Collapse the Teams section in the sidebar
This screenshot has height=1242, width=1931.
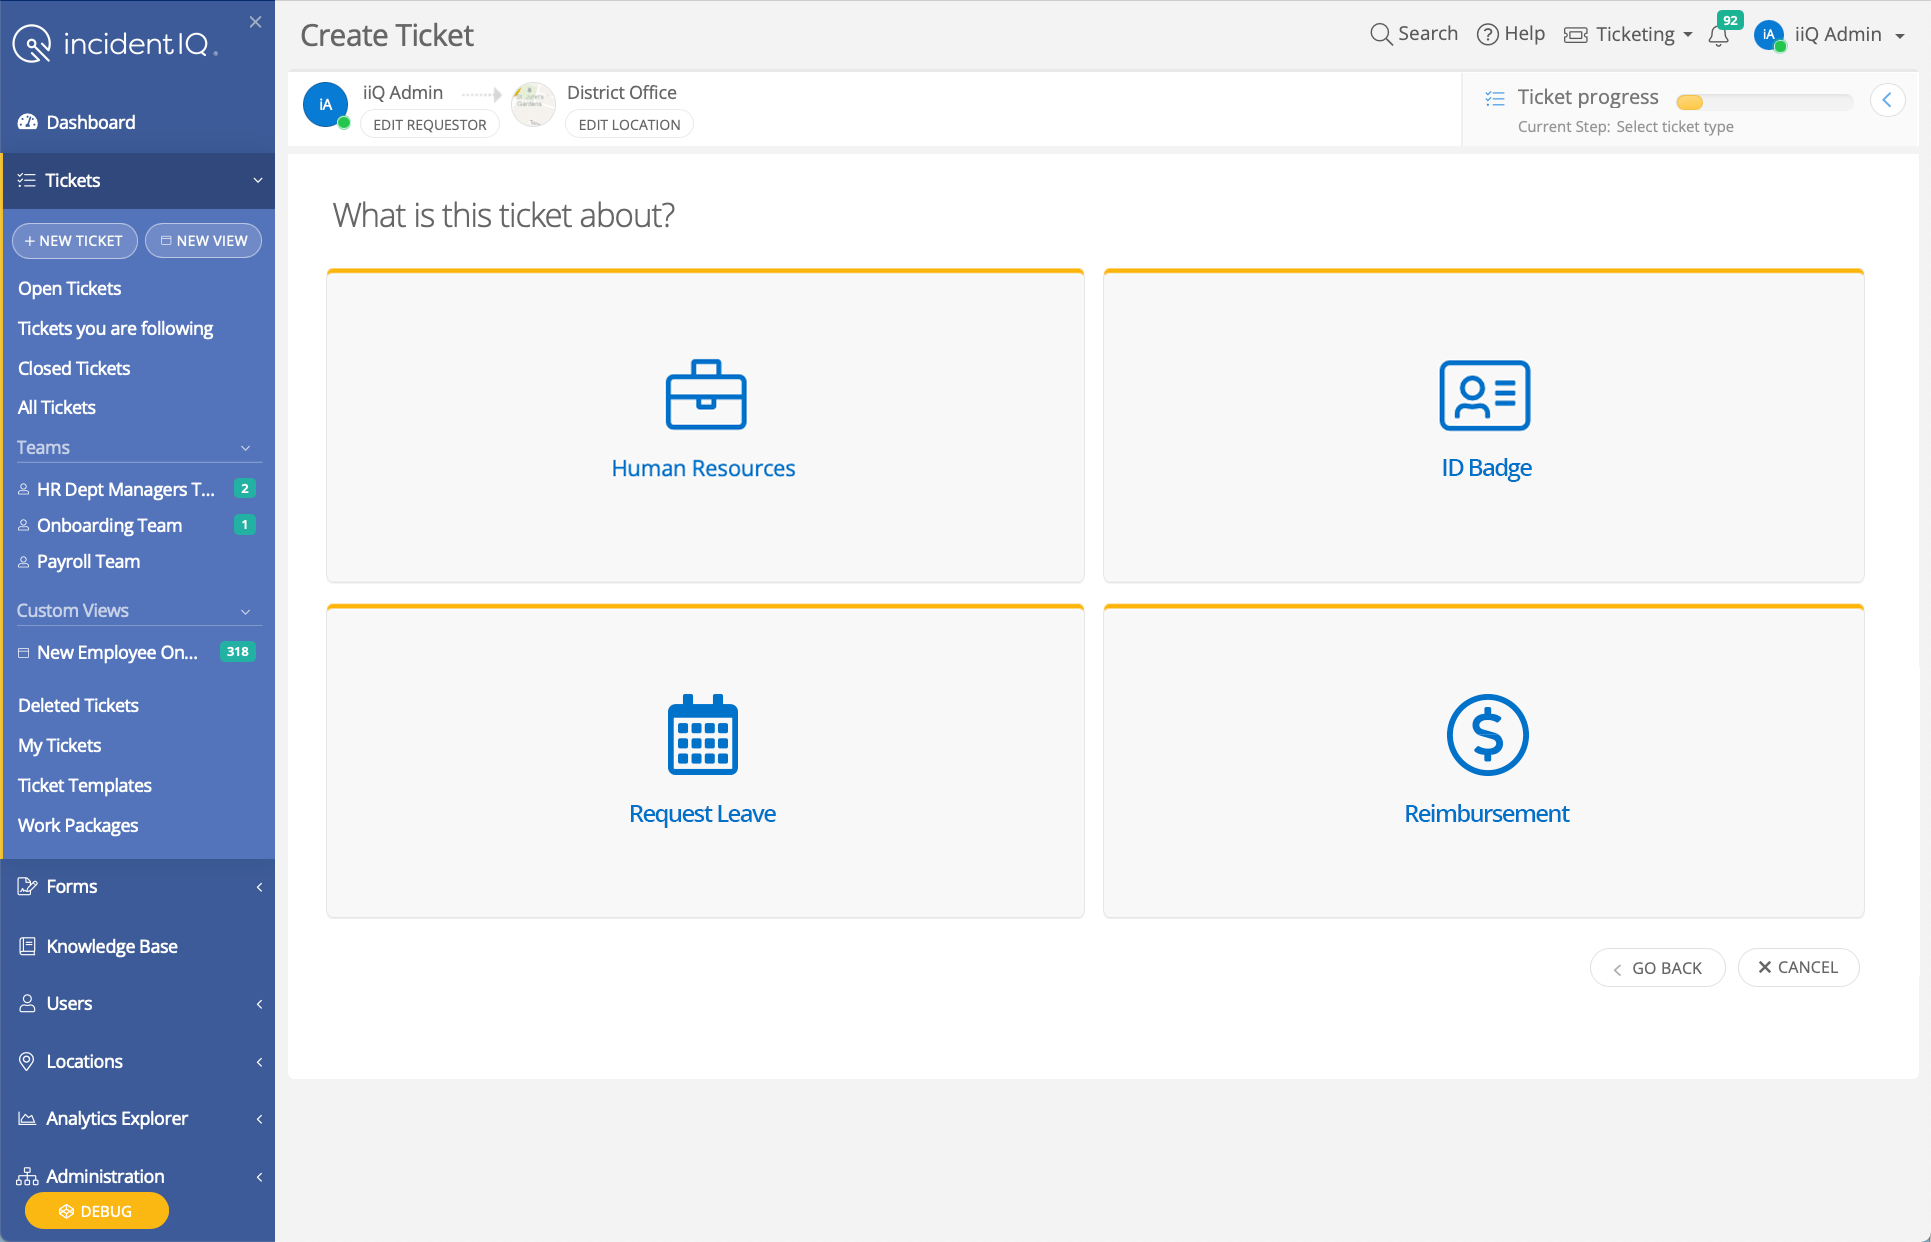[246, 448]
